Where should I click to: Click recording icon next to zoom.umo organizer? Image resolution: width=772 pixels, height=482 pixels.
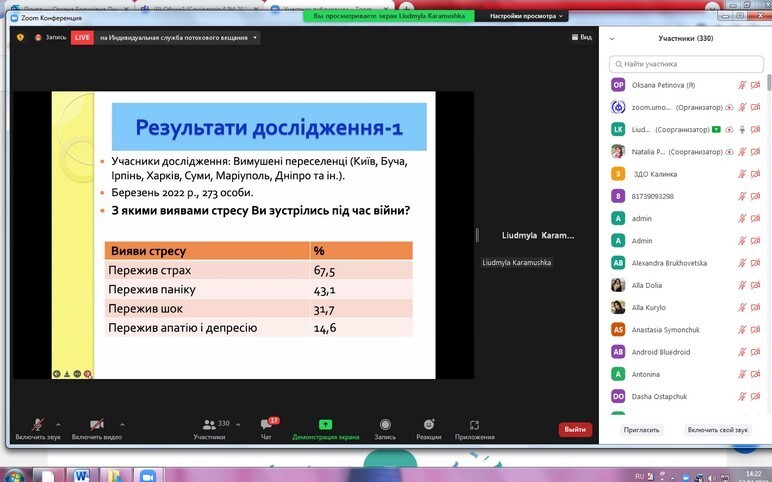point(729,107)
